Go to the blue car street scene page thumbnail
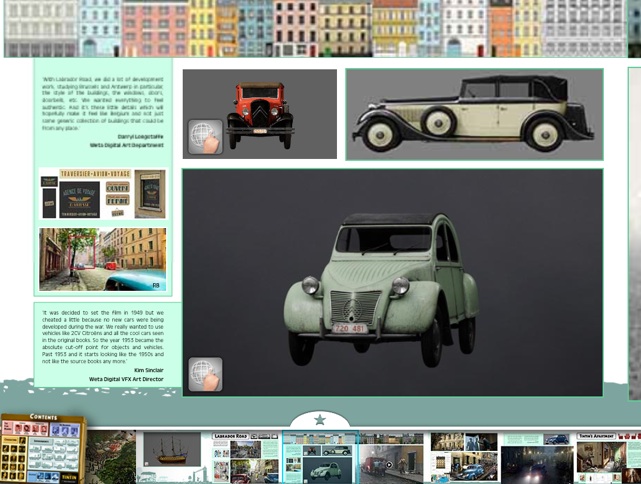Screen dimensions: 641x484 (464, 458)
